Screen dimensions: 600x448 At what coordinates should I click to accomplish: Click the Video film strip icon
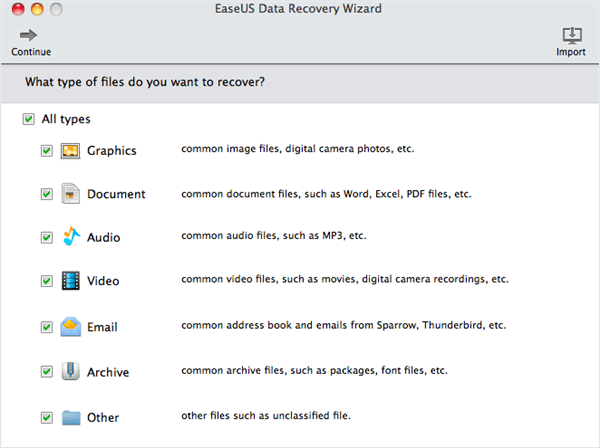(70, 281)
